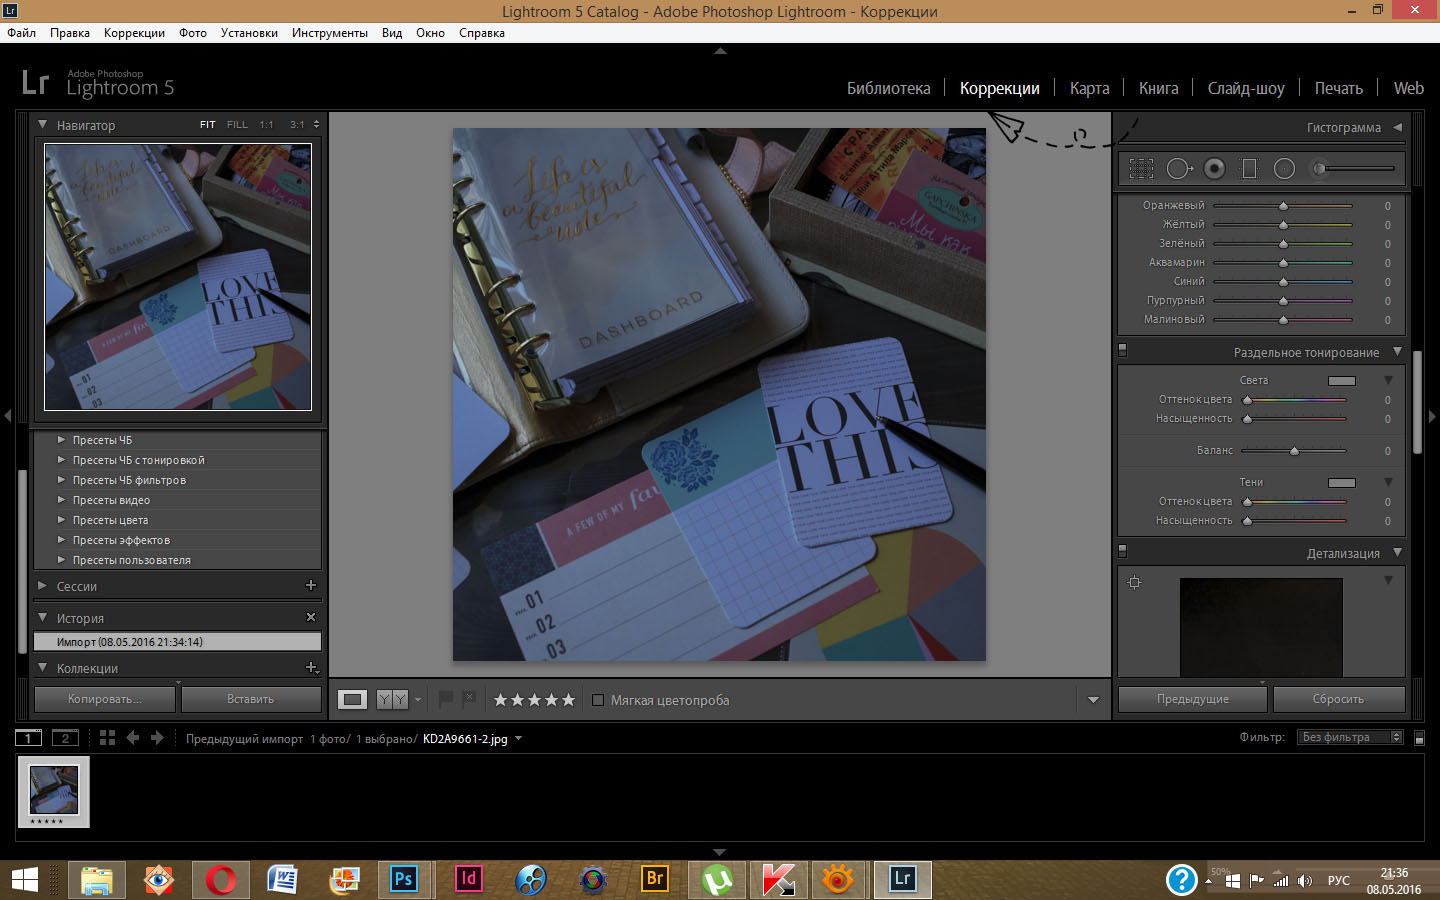The image size is (1440, 900).
Task: Open the Before/After view options dropdown
Action: point(418,700)
